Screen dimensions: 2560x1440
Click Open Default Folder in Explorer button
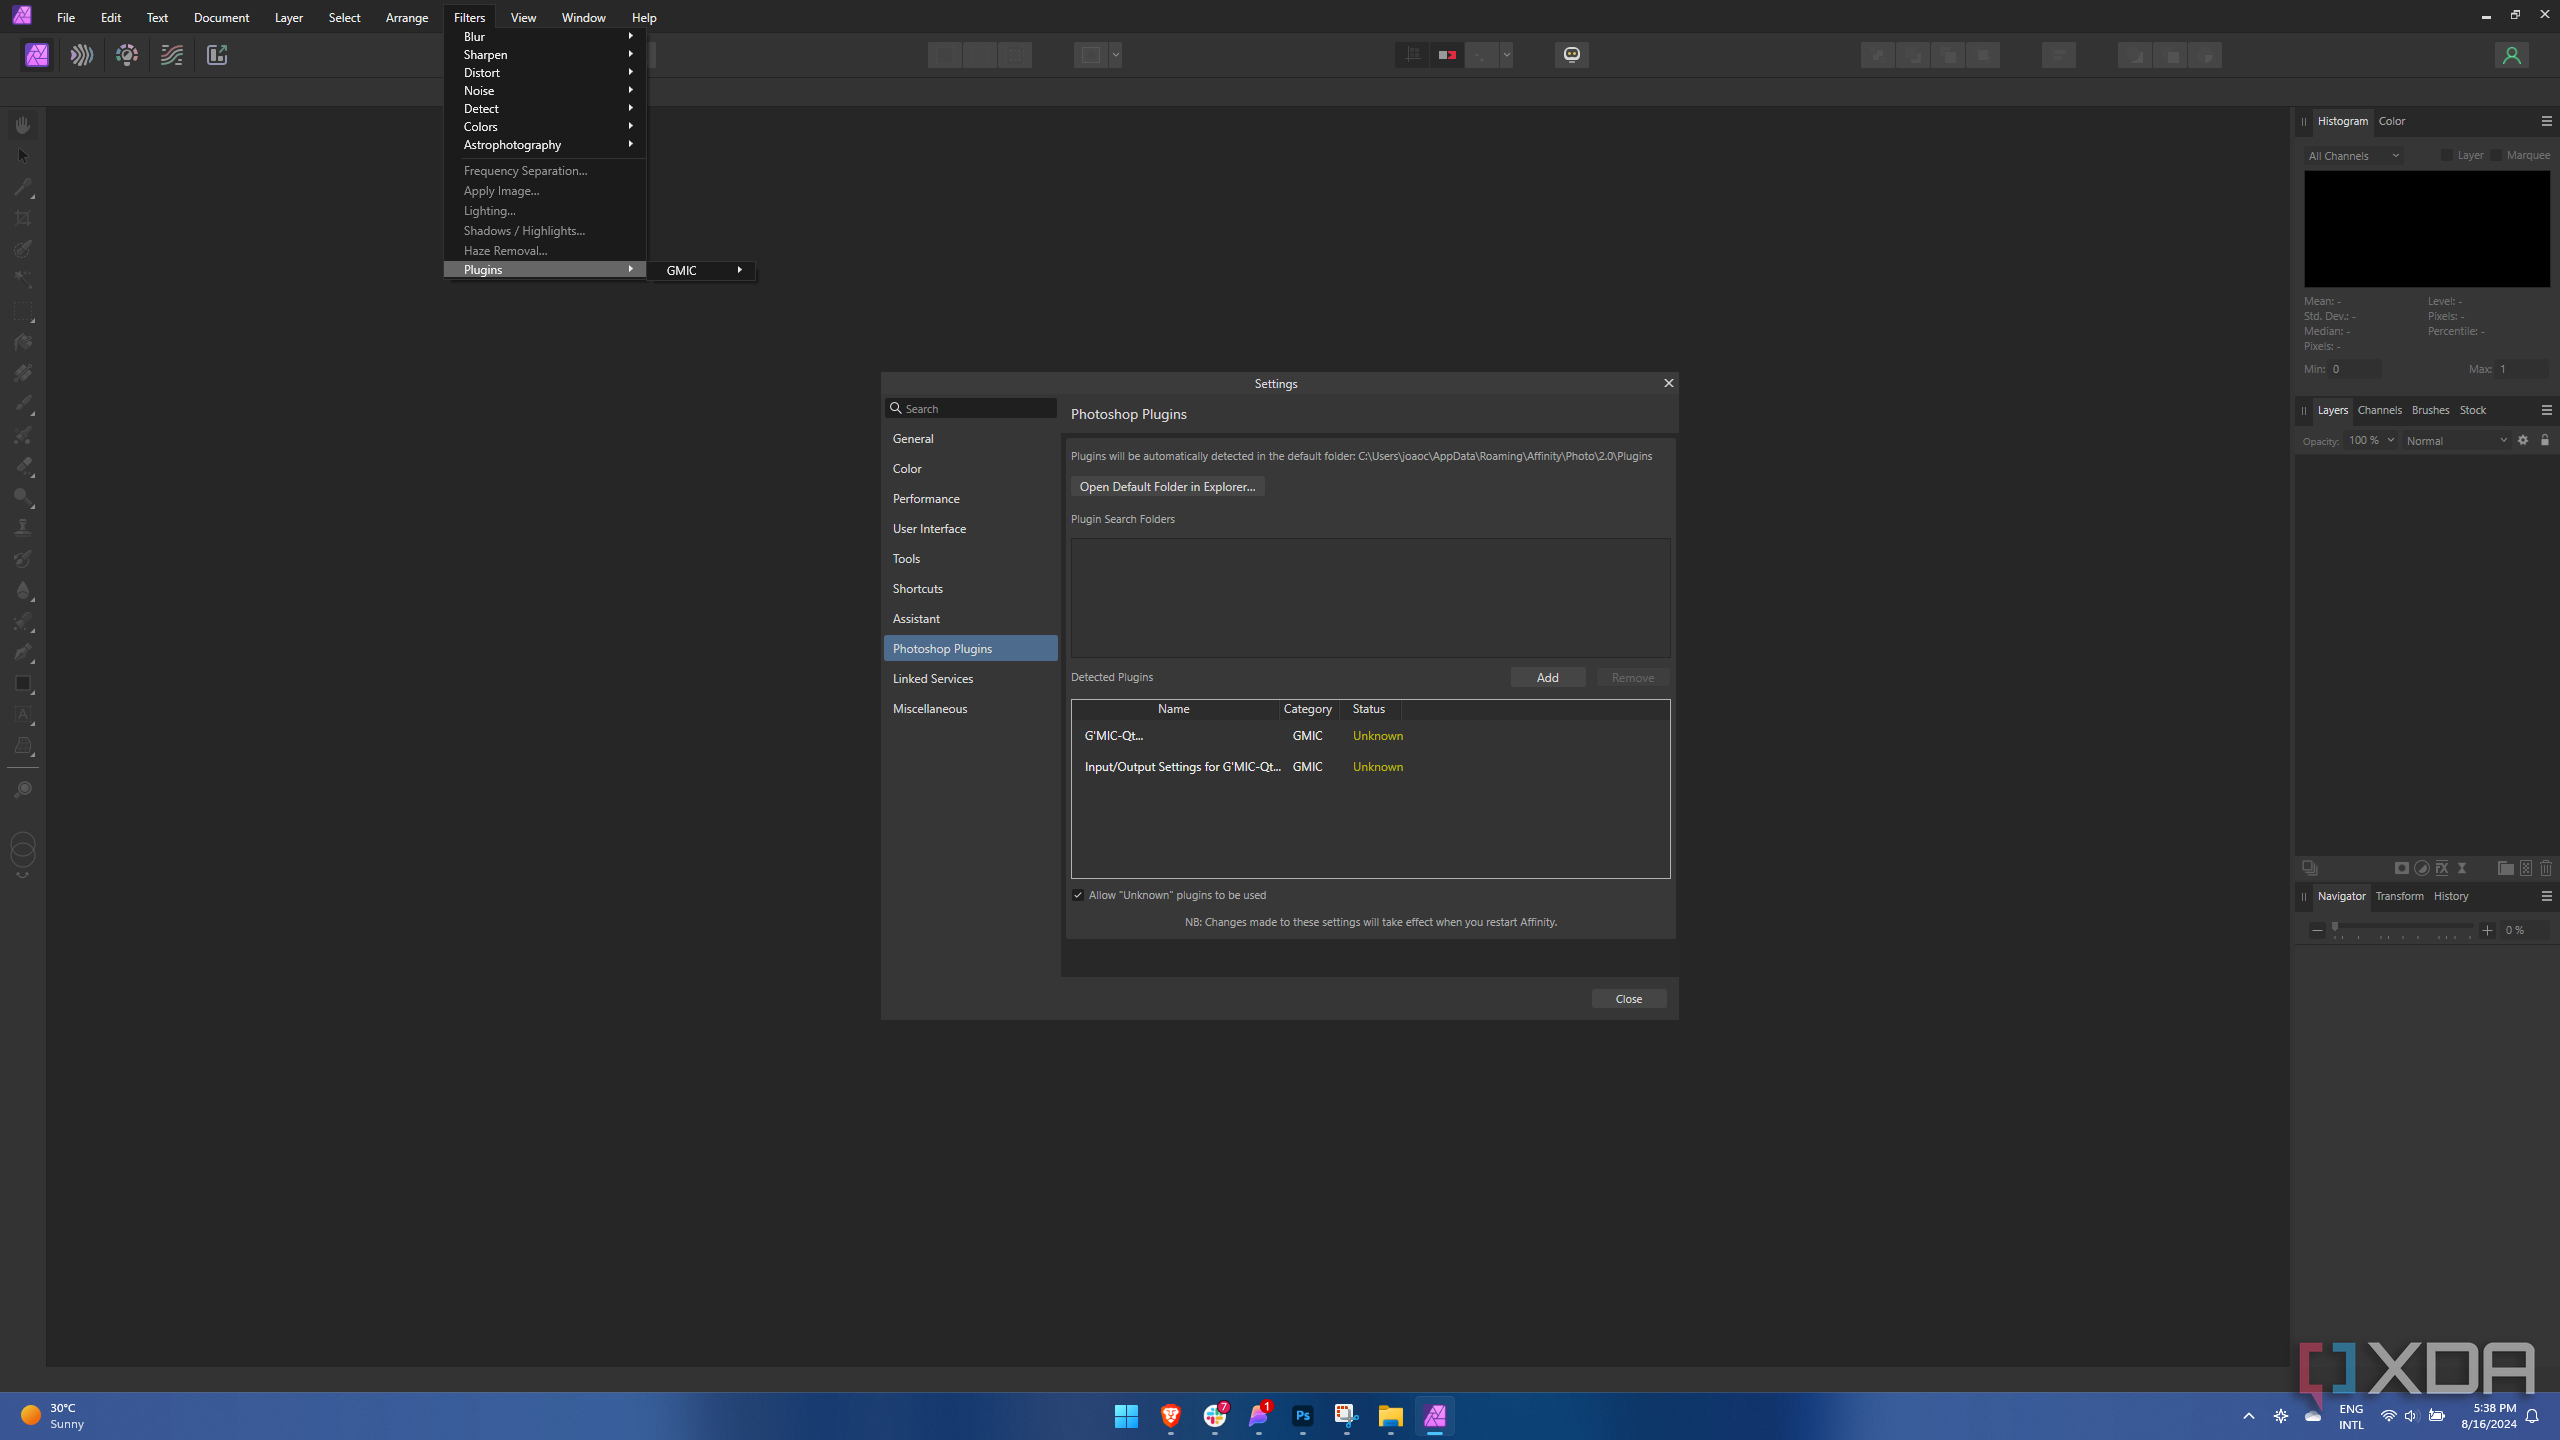(1167, 486)
